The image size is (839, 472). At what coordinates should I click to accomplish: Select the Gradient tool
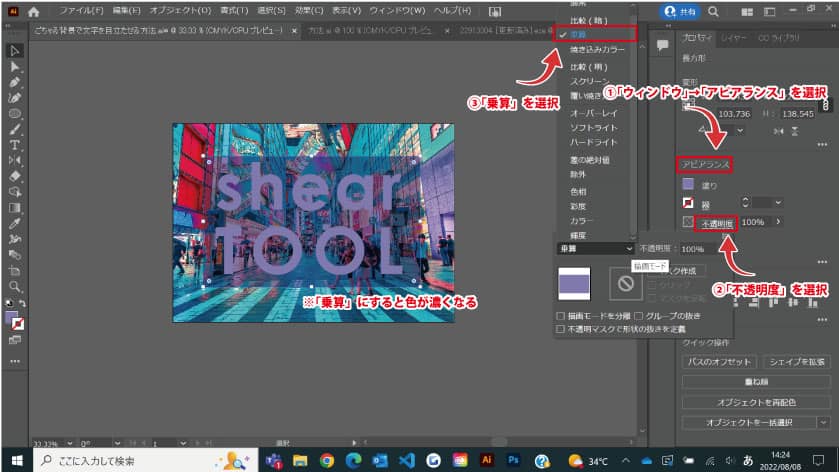[x=14, y=208]
